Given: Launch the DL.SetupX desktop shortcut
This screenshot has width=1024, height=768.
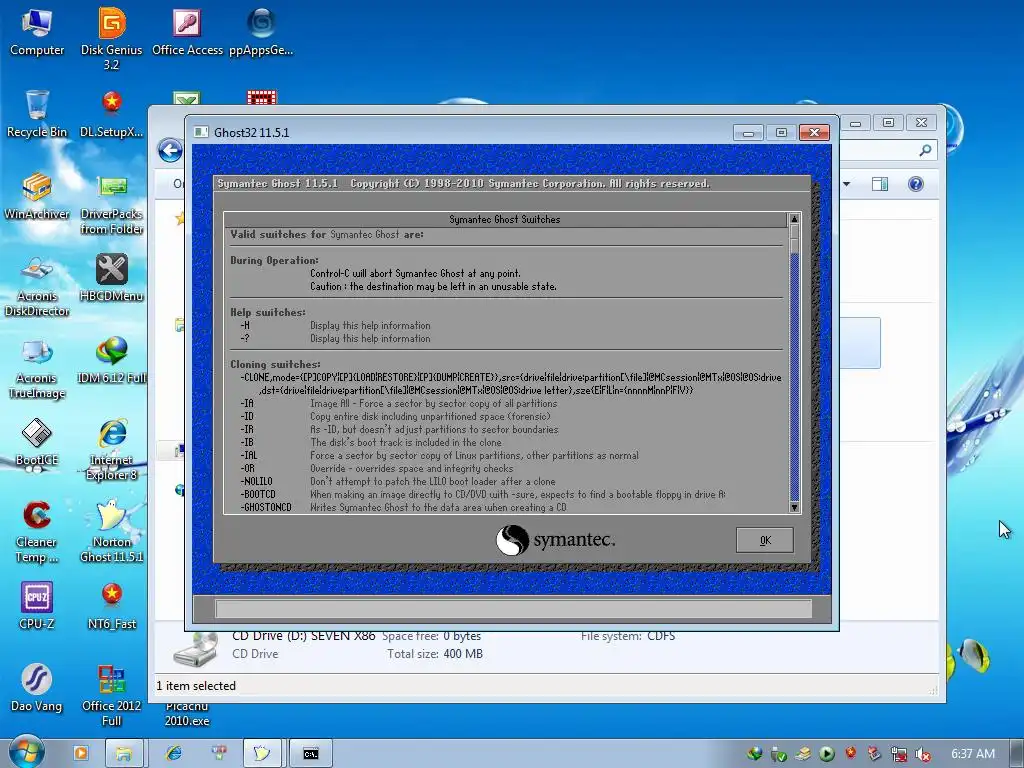Looking at the screenshot, I should 112,114.
